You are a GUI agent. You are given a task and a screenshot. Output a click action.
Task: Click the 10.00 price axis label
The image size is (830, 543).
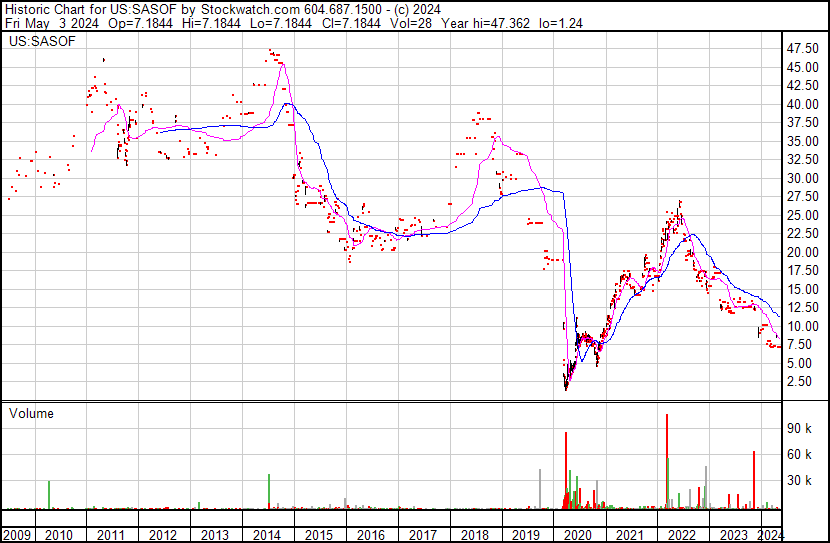click(802, 327)
